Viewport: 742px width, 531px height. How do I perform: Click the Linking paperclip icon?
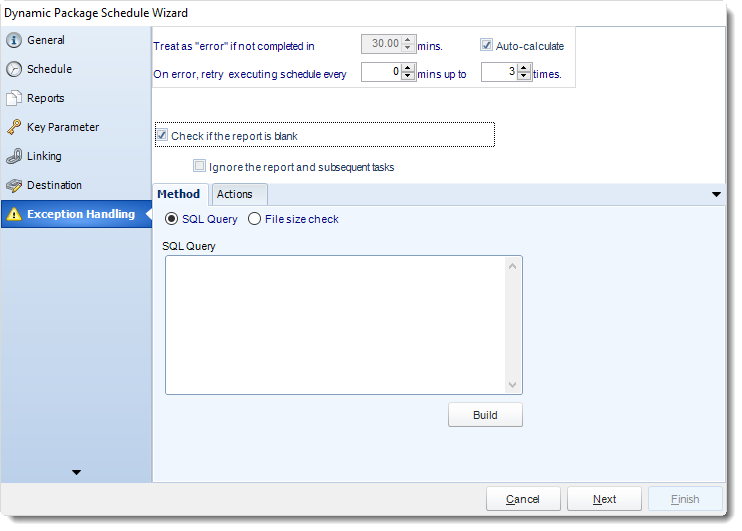click(14, 156)
